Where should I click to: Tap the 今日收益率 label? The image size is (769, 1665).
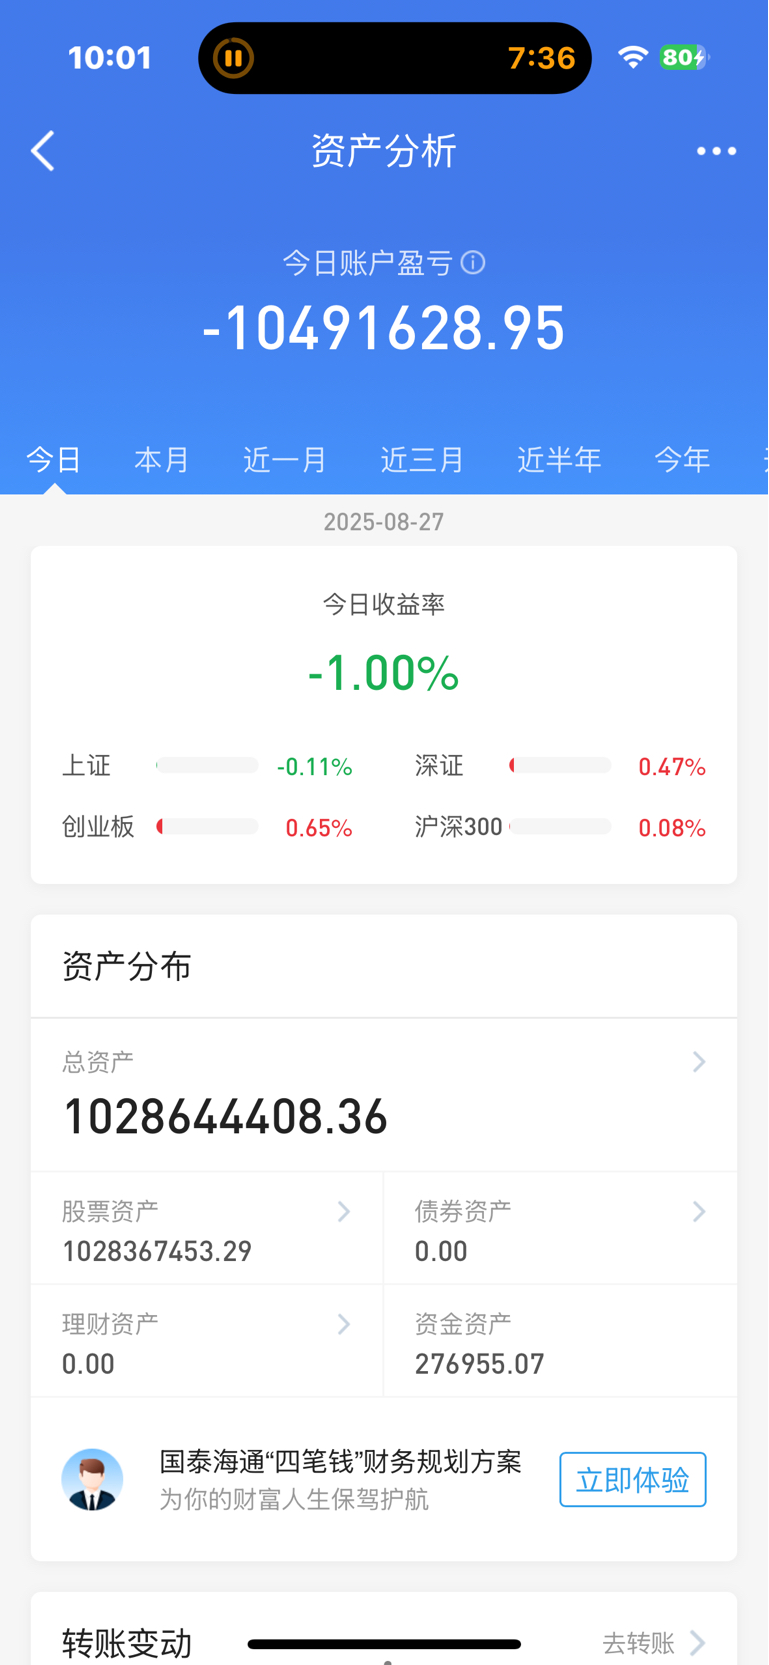coord(384,604)
